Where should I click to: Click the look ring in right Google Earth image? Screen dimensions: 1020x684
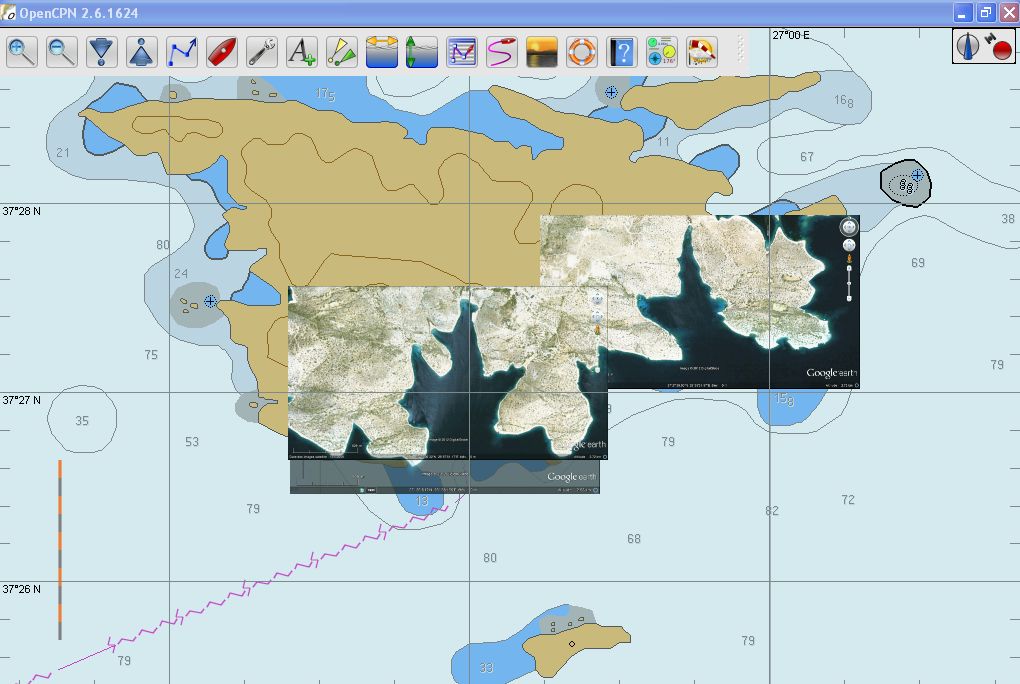pos(848,226)
